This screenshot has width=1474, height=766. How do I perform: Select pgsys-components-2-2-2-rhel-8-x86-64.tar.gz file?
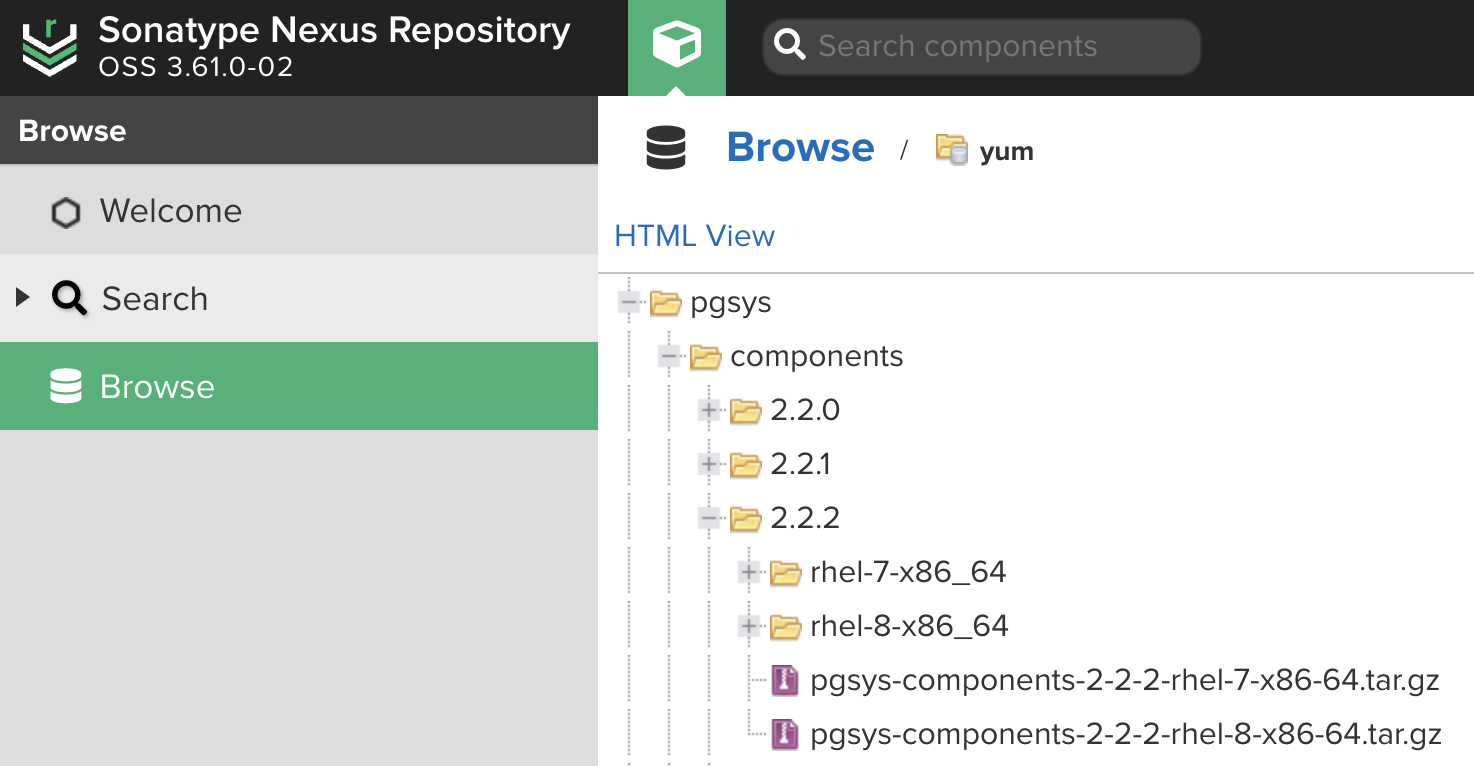pyautogui.click(x=1126, y=735)
